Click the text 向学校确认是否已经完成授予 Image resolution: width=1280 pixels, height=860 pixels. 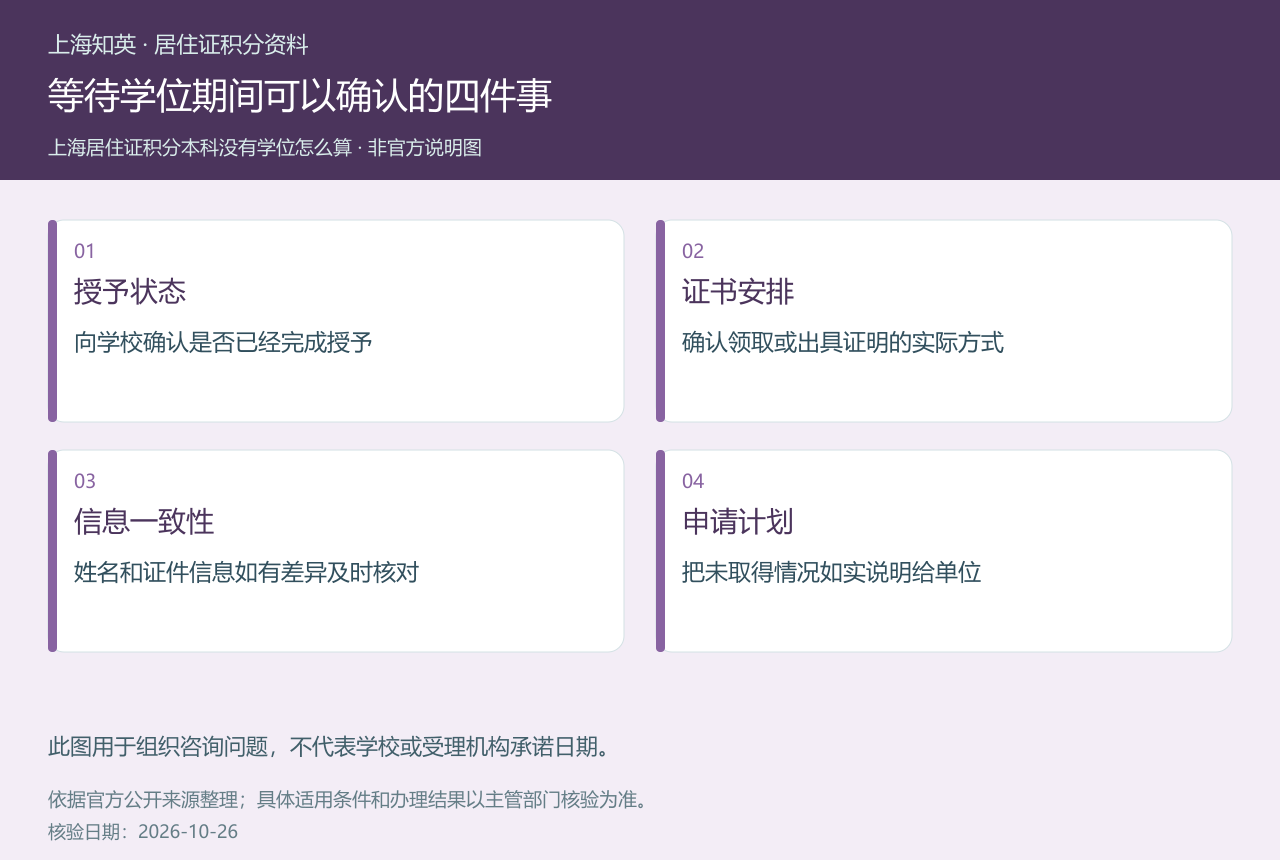pyautogui.click(x=223, y=343)
